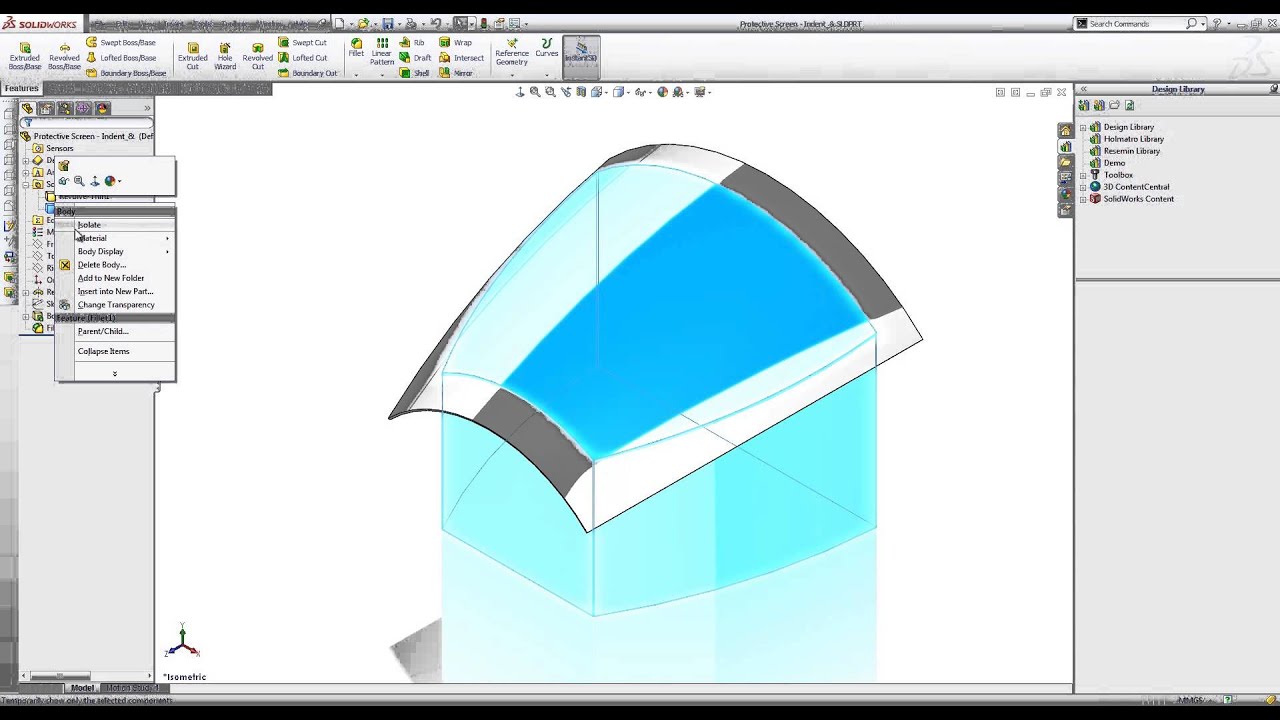Click Section View icon in view toolbar
This screenshot has height=720, width=1280.
(581, 92)
